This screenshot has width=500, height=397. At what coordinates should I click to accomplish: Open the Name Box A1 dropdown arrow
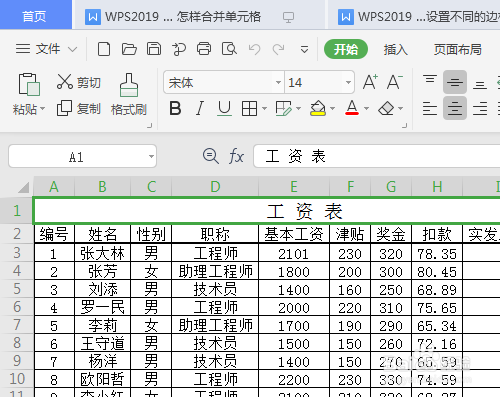[151, 156]
